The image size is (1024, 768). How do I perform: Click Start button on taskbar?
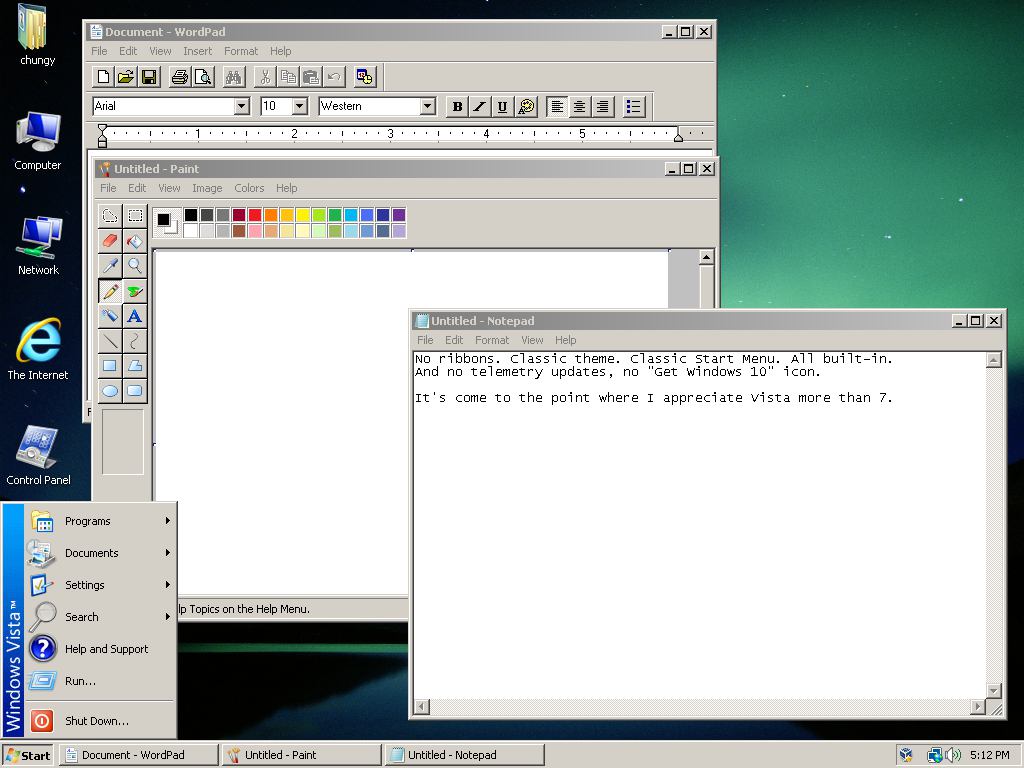coord(27,755)
